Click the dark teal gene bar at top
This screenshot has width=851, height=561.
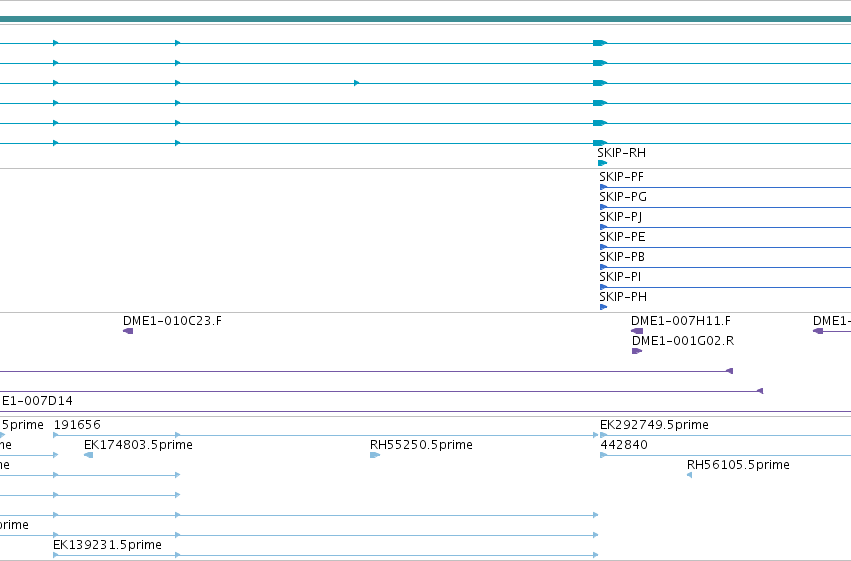426,19
